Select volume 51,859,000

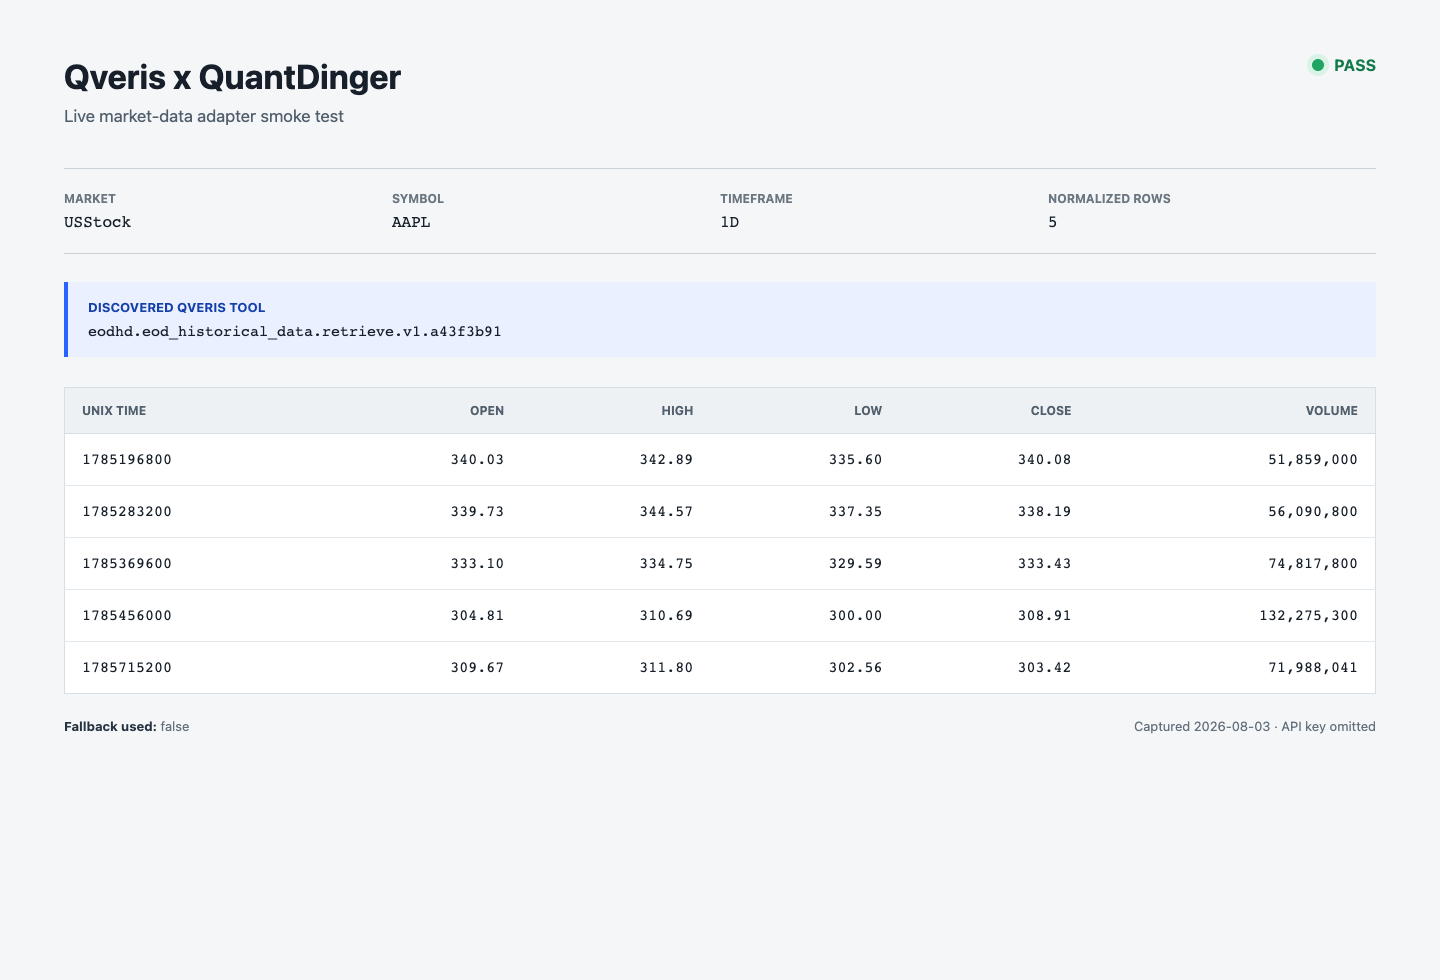[x=1313, y=460]
